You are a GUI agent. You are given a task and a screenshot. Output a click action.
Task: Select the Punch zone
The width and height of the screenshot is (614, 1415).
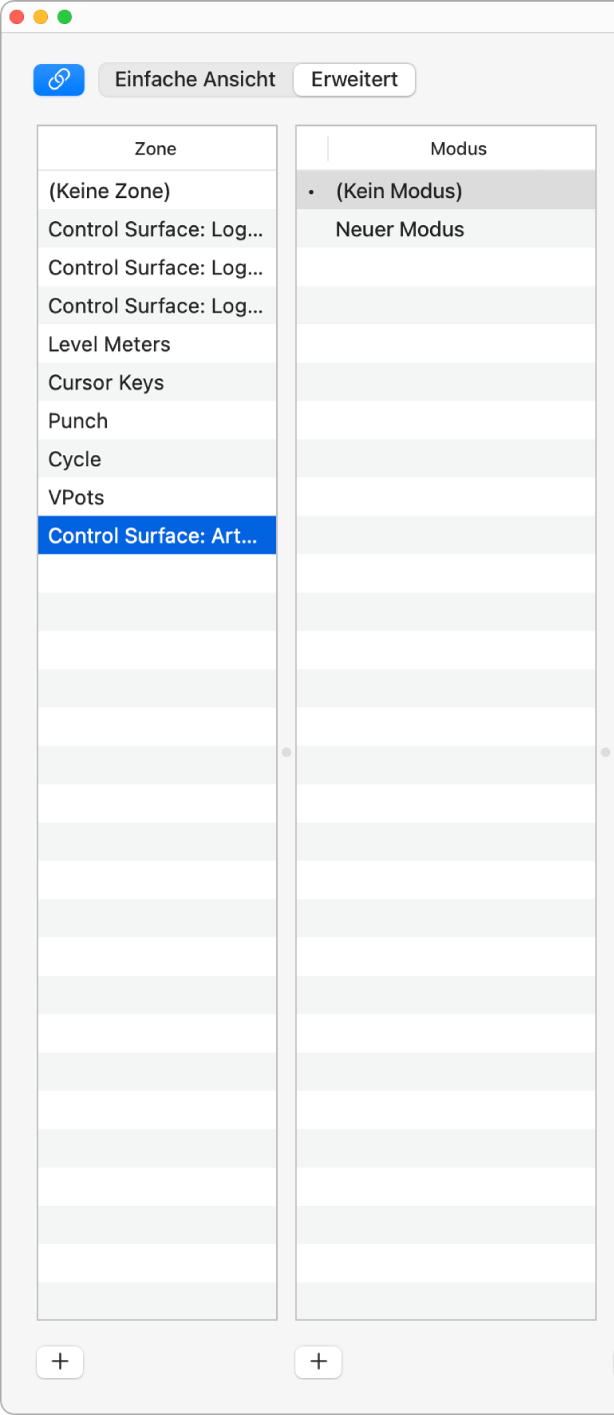point(78,421)
